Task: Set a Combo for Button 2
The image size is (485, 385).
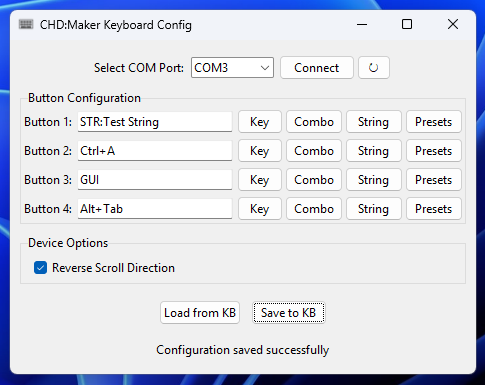Action: 314,151
